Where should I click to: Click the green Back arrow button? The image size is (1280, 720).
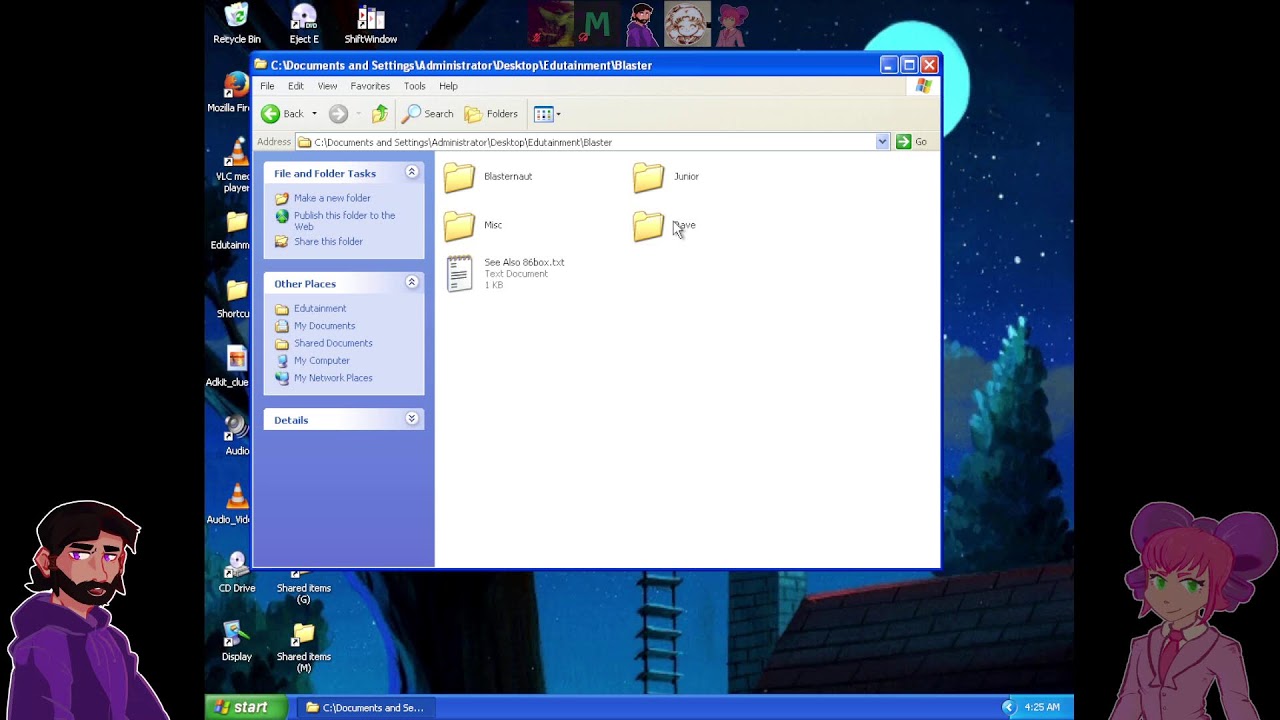(282, 114)
